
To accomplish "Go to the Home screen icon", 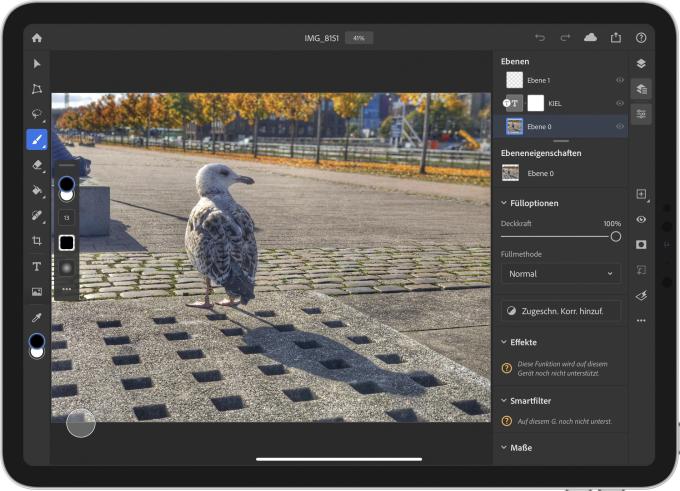I will tap(37, 38).
